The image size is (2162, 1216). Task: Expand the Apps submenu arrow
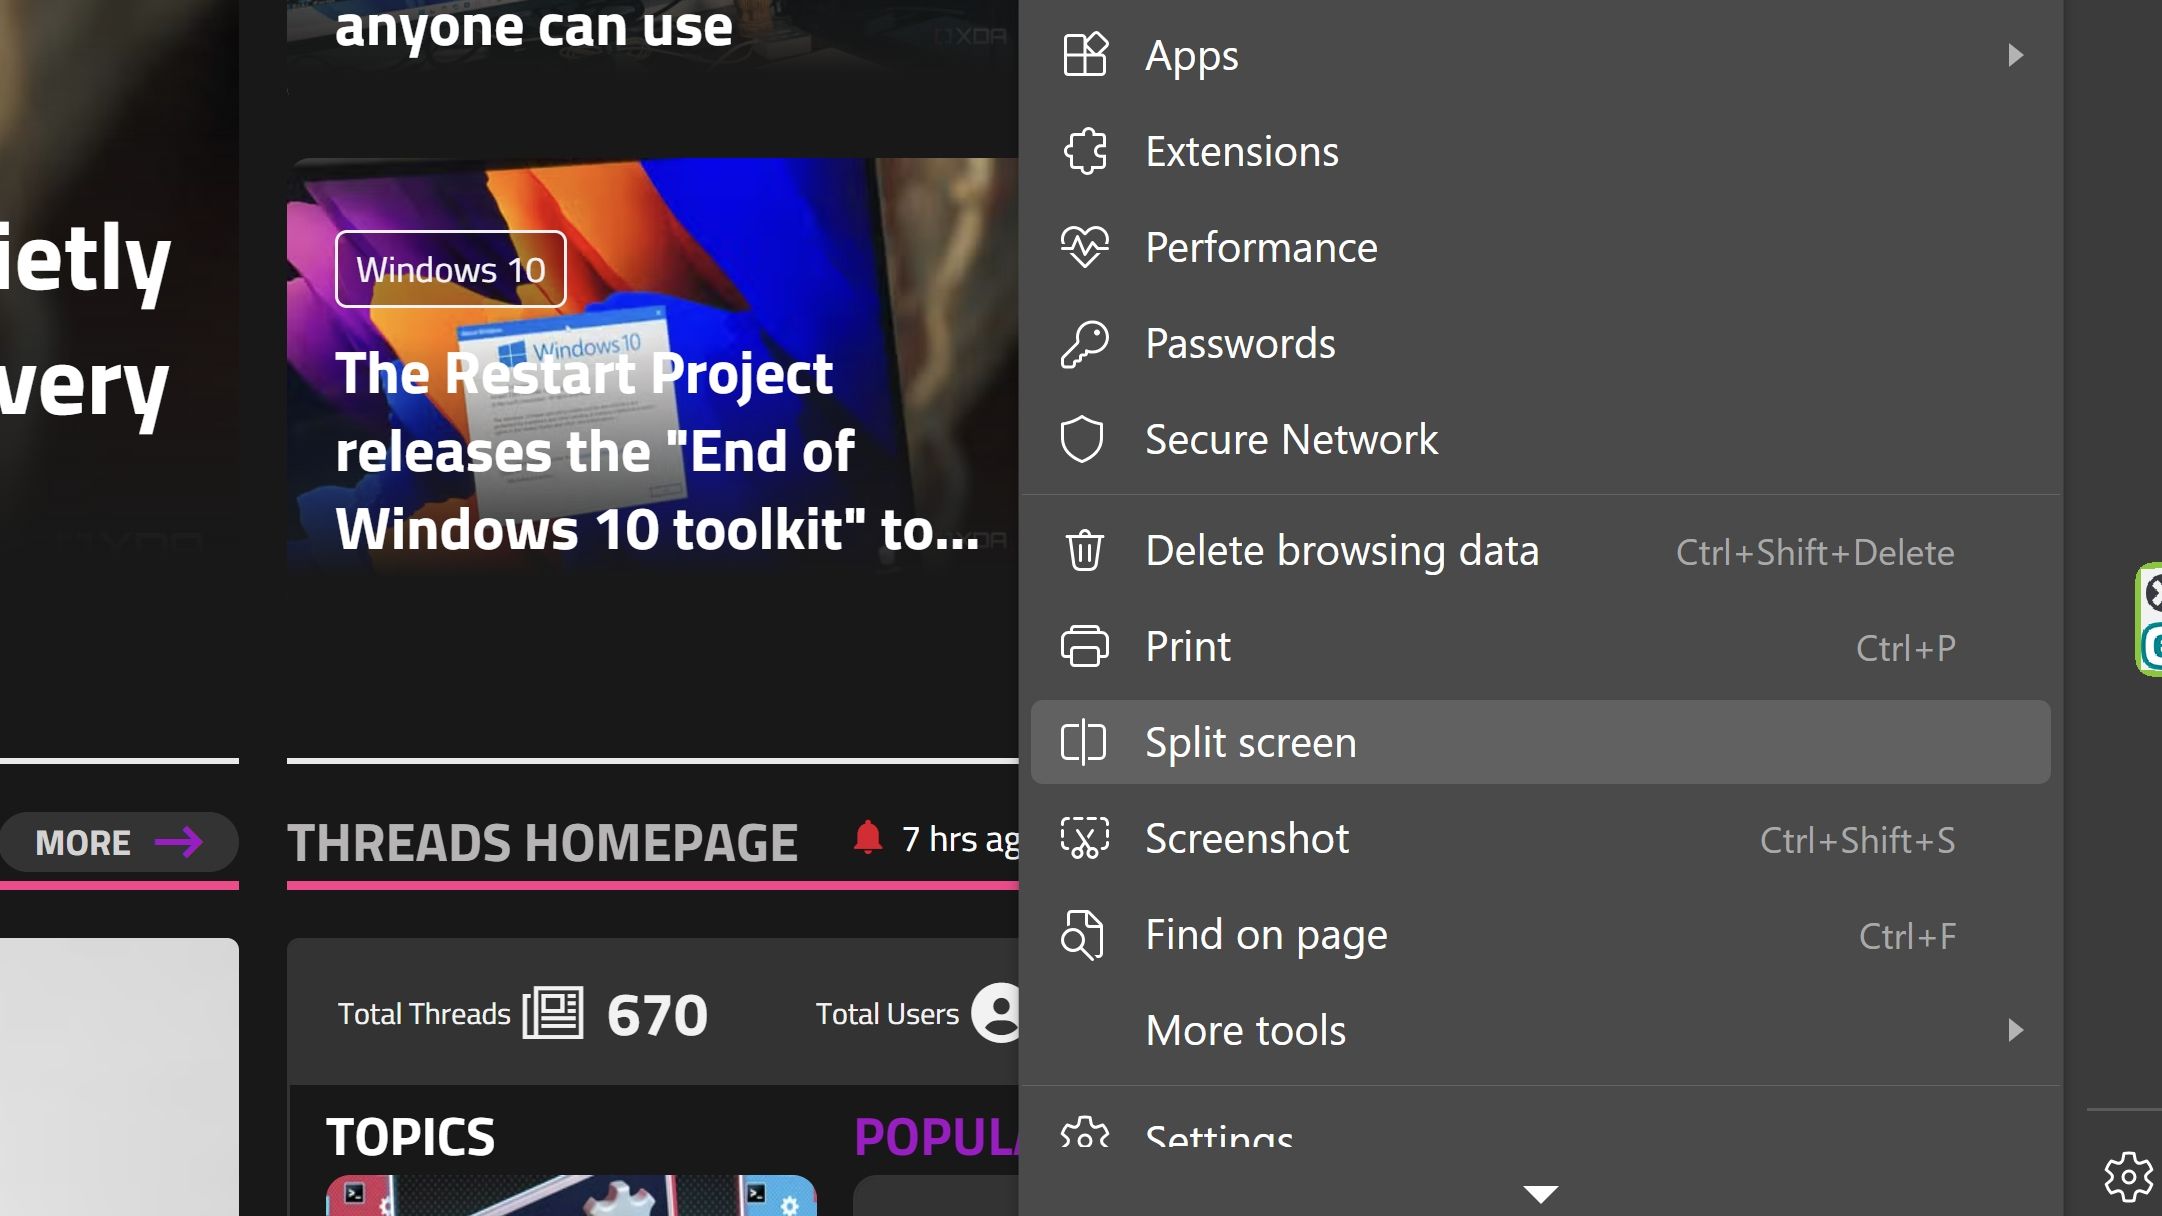pyautogui.click(x=2015, y=55)
